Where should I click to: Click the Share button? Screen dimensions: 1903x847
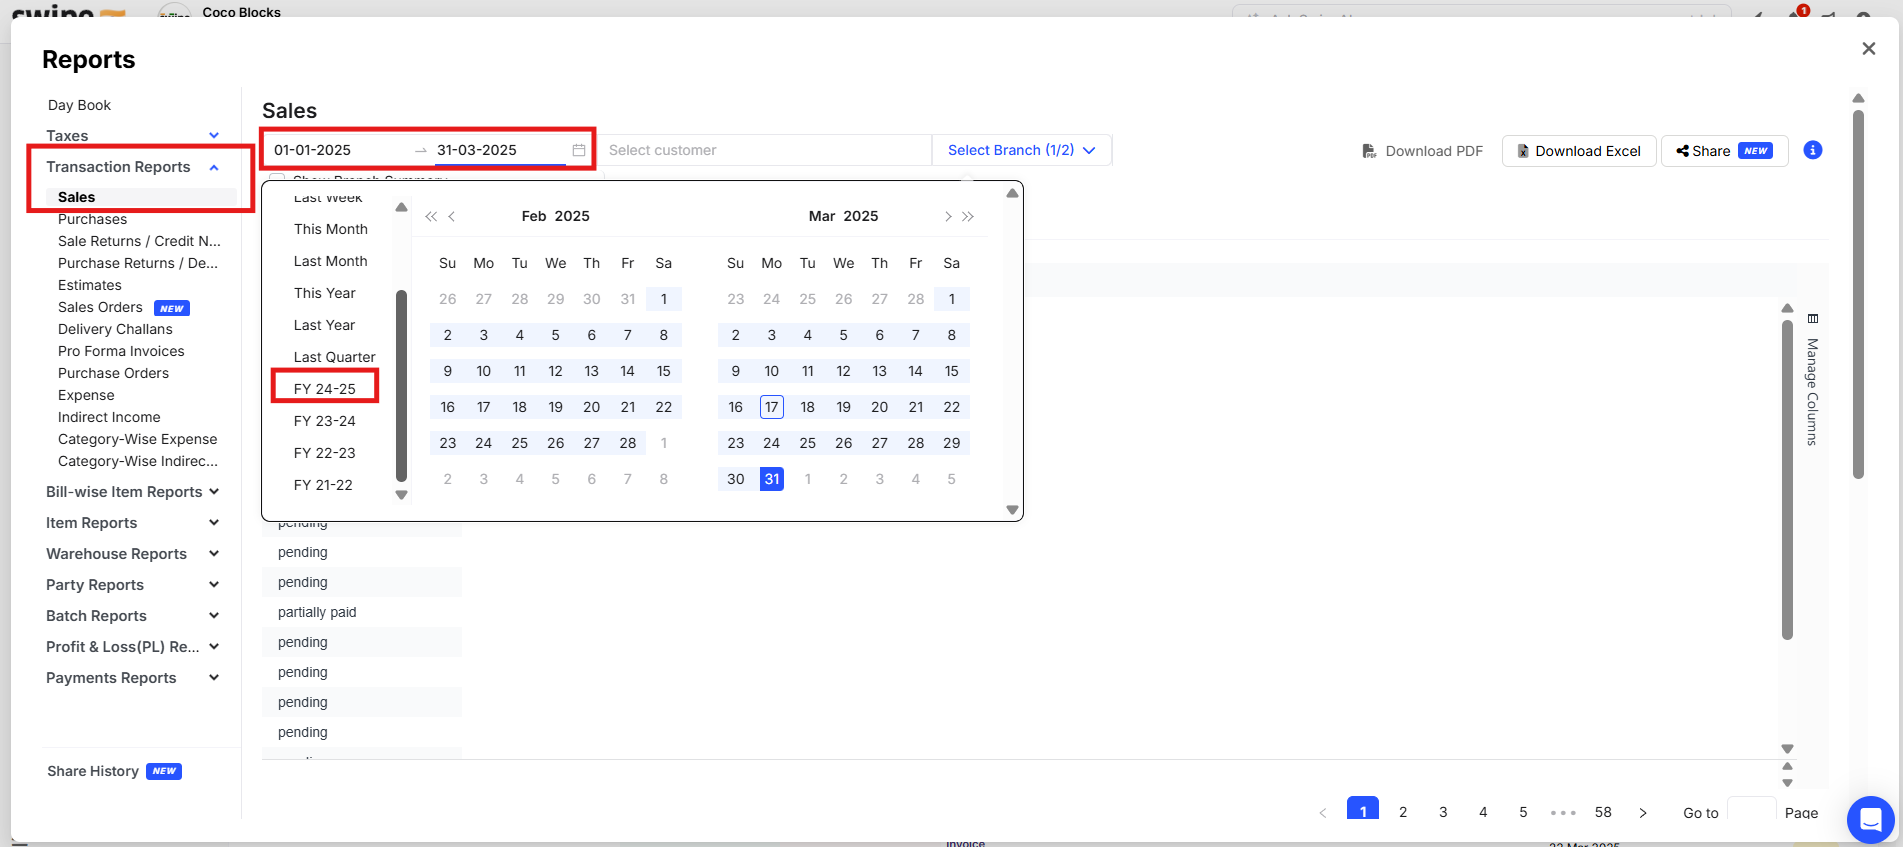1724,151
